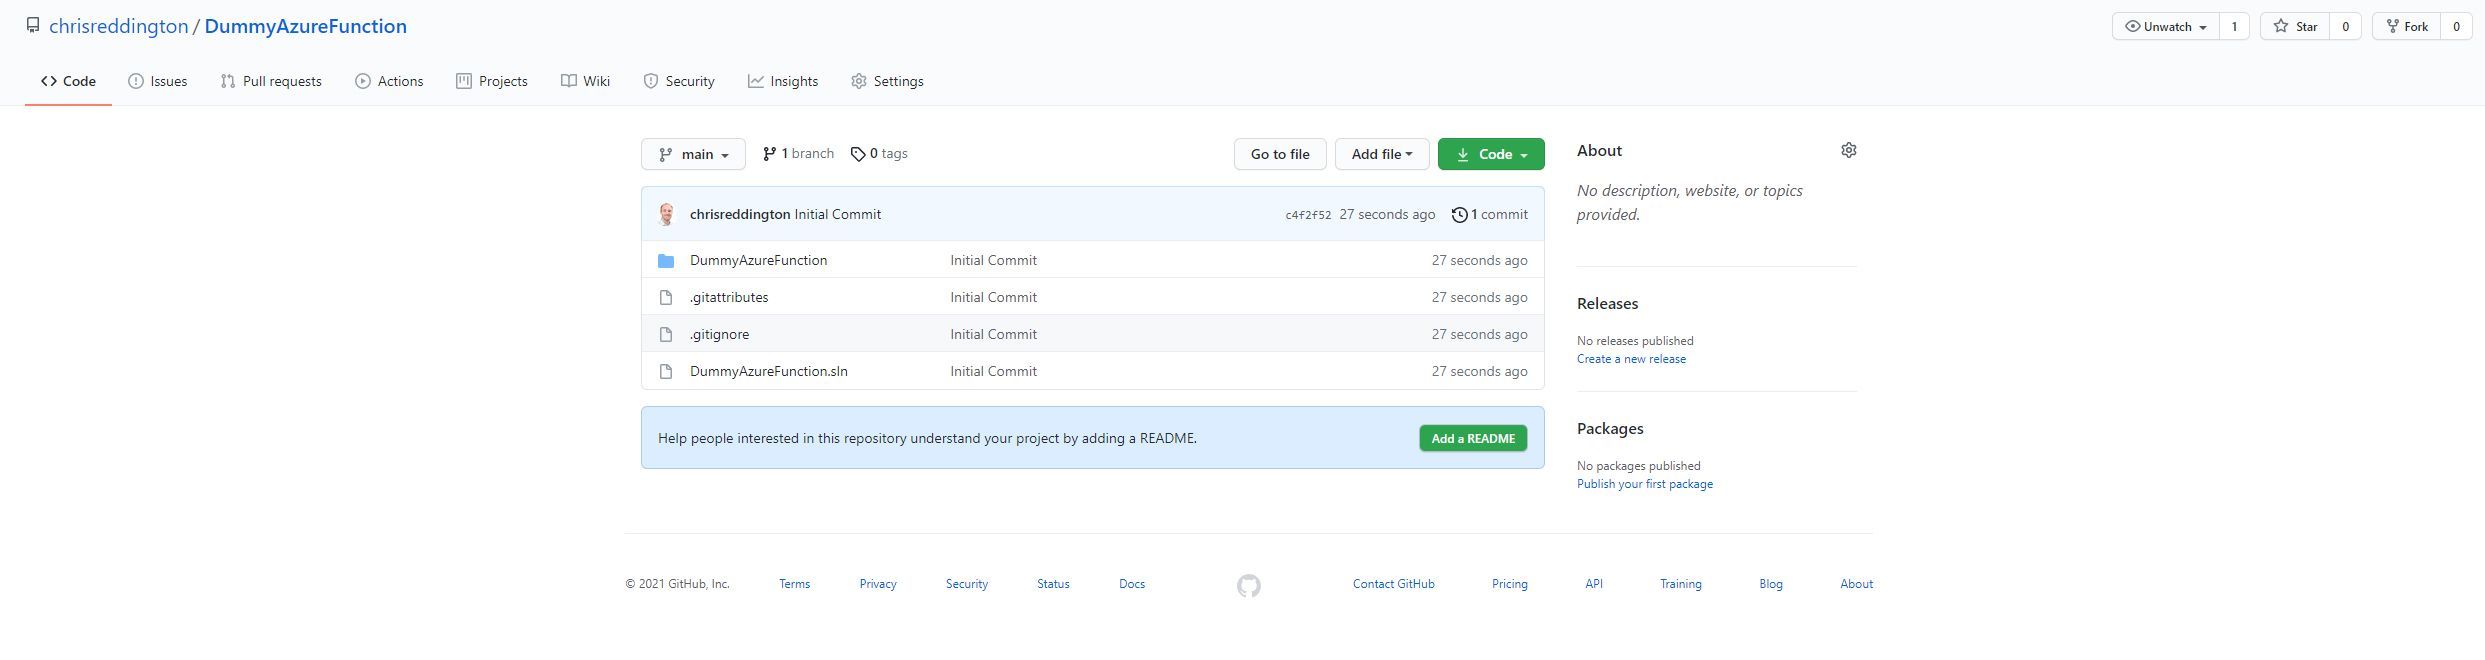Click the DummyAzureFunction folder icon

pyautogui.click(x=666, y=261)
